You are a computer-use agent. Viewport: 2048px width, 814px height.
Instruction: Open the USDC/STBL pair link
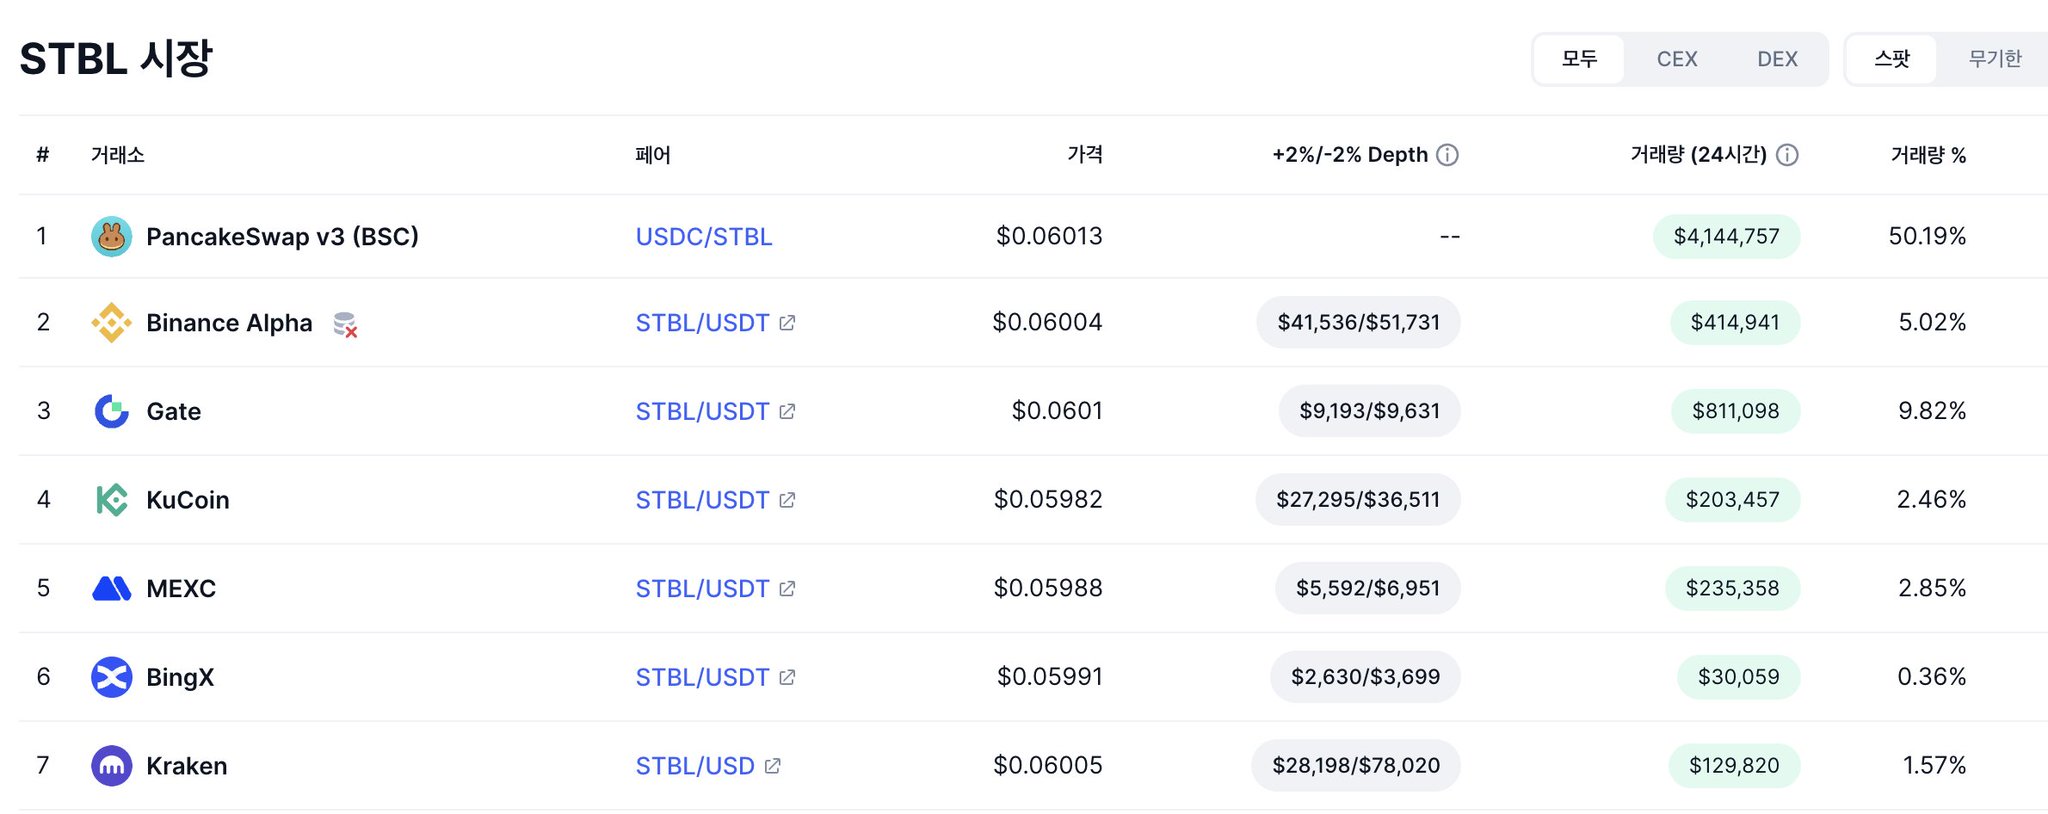[704, 237]
